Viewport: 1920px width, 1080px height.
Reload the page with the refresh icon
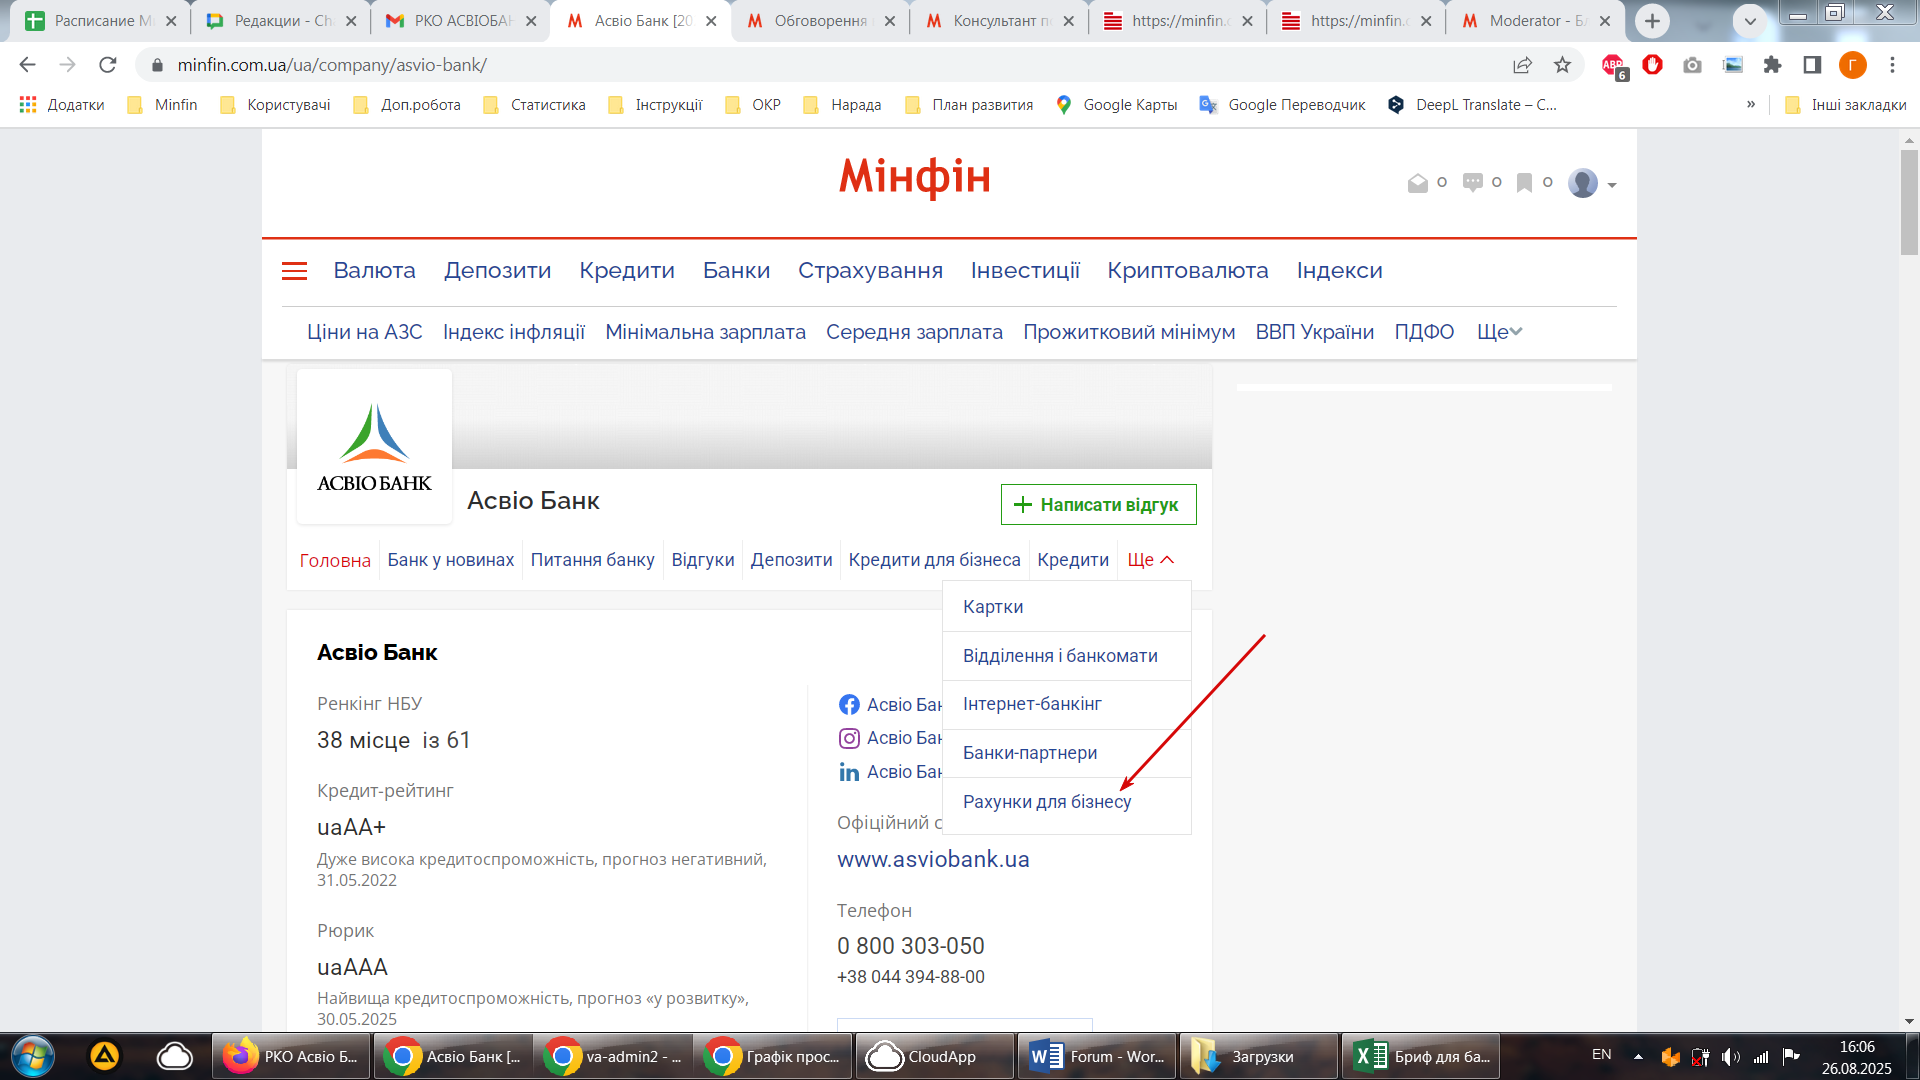tap(107, 65)
